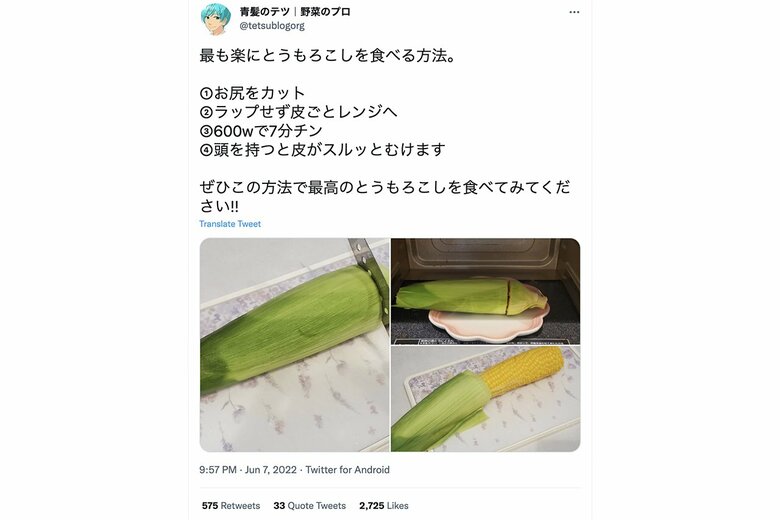The image size is (780, 520).
Task: Open the corn cutting photo
Action: coord(294,345)
